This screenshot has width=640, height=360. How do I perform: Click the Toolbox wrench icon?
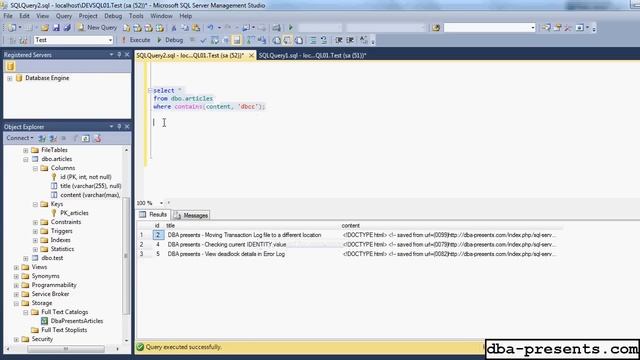click(x=568, y=28)
